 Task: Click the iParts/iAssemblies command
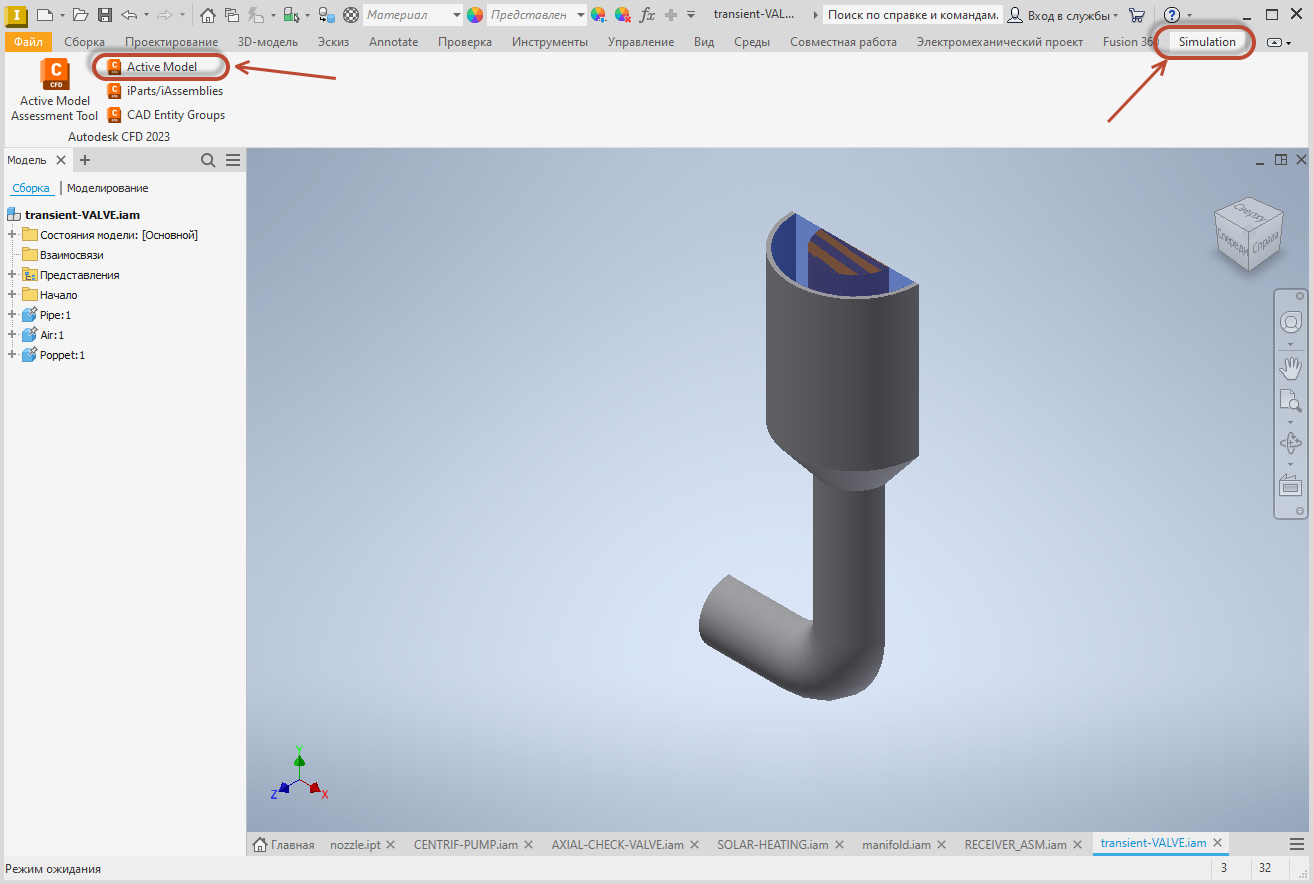(x=165, y=91)
